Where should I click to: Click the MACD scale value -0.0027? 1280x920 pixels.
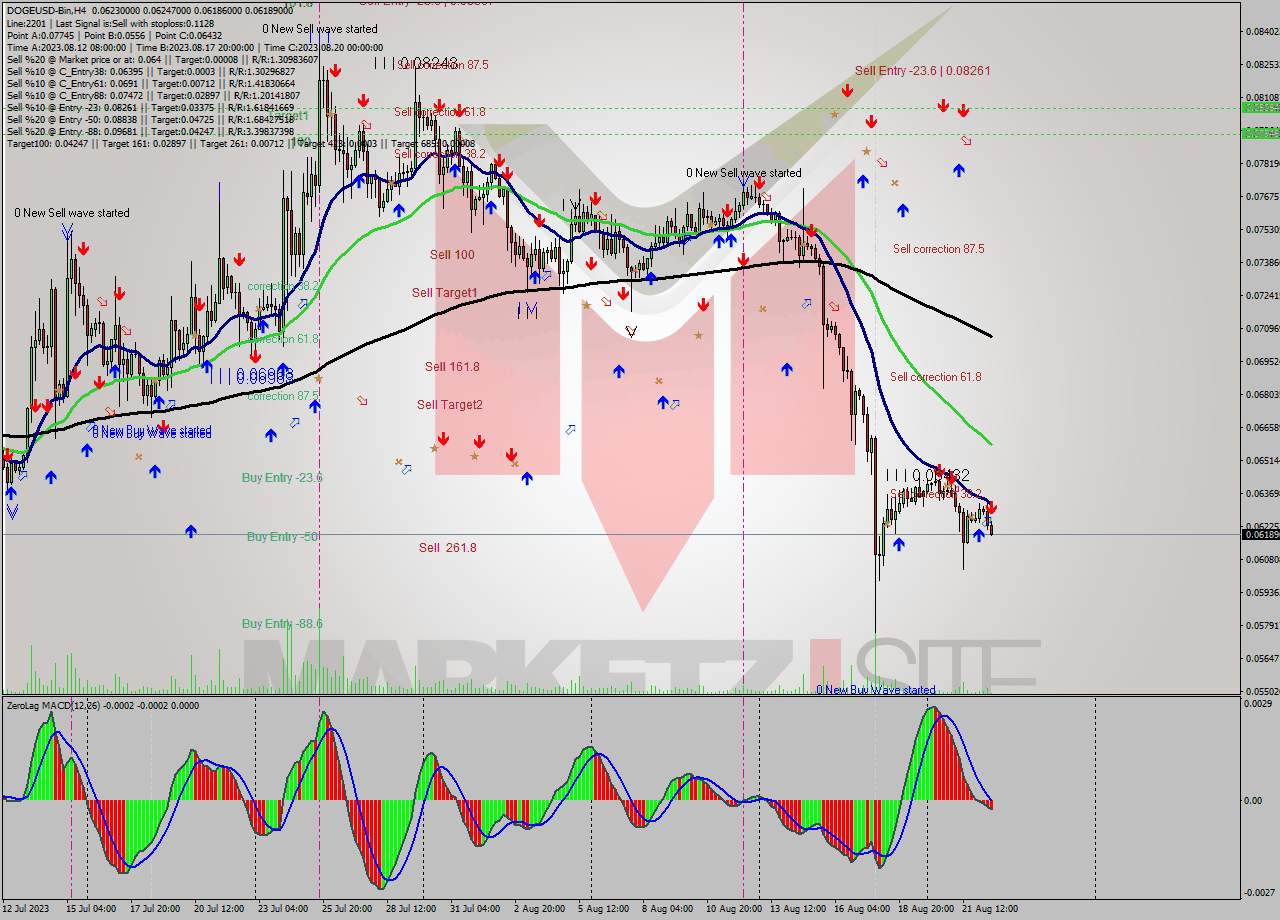[1258, 892]
